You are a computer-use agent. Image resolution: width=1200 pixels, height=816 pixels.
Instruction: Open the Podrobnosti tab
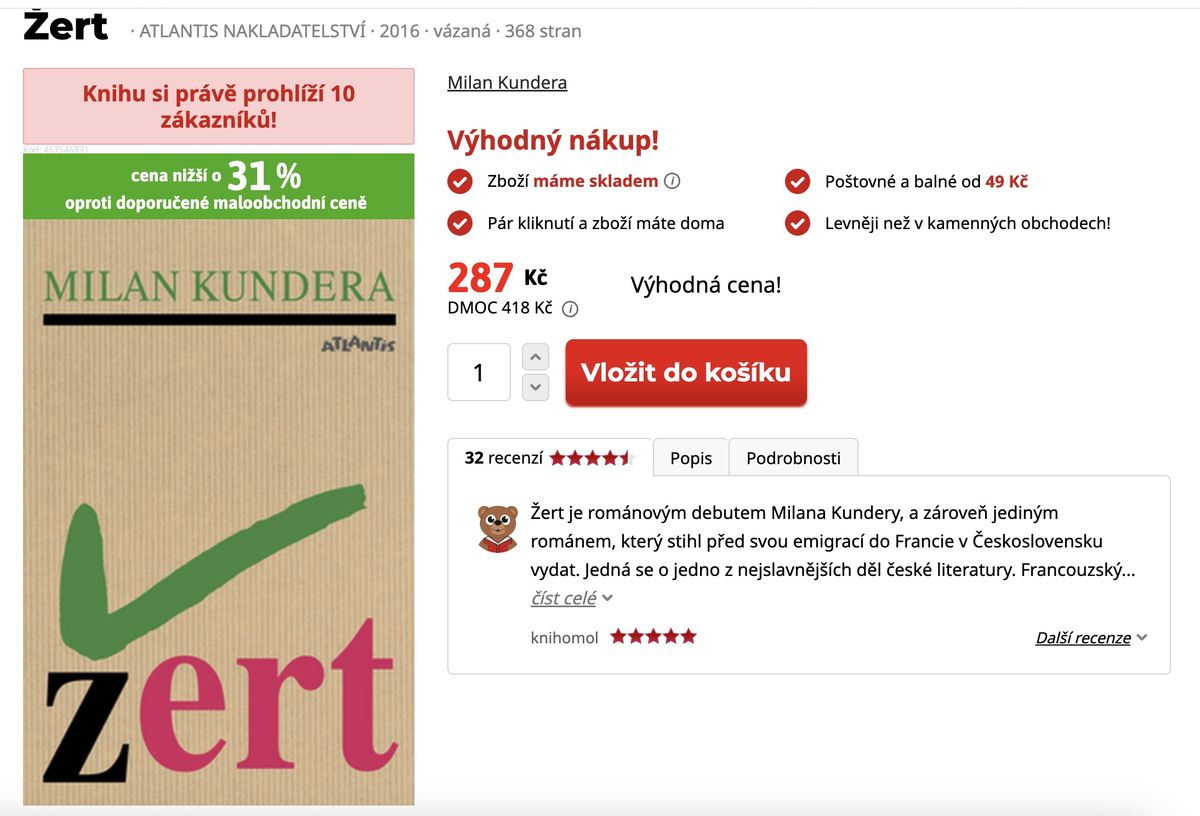(794, 458)
